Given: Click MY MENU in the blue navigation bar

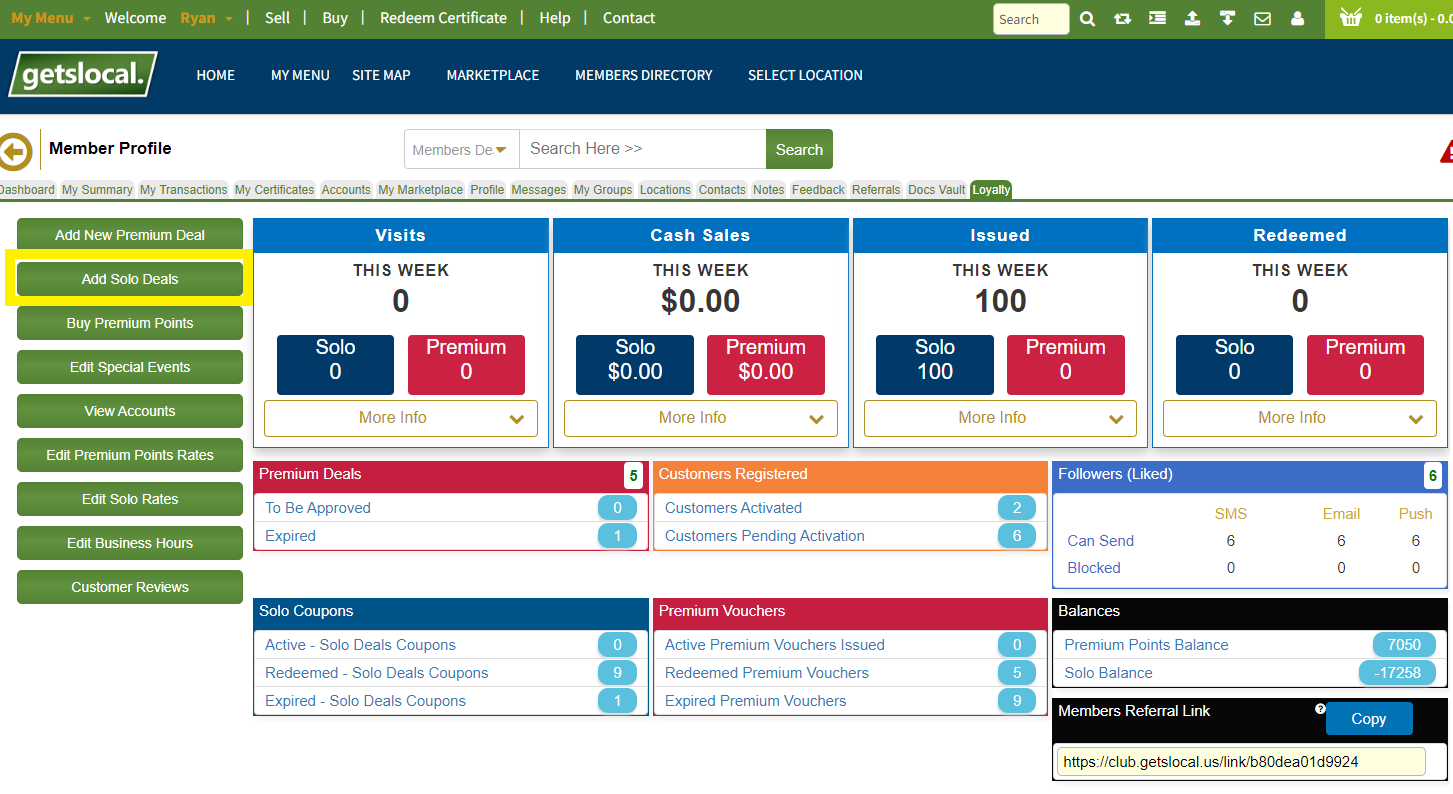Looking at the screenshot, I should point(300,75).
